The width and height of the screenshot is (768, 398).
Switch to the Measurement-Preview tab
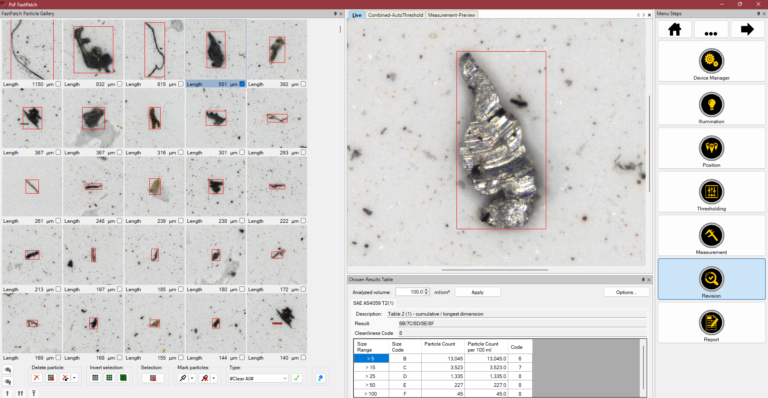click(451, 15)
